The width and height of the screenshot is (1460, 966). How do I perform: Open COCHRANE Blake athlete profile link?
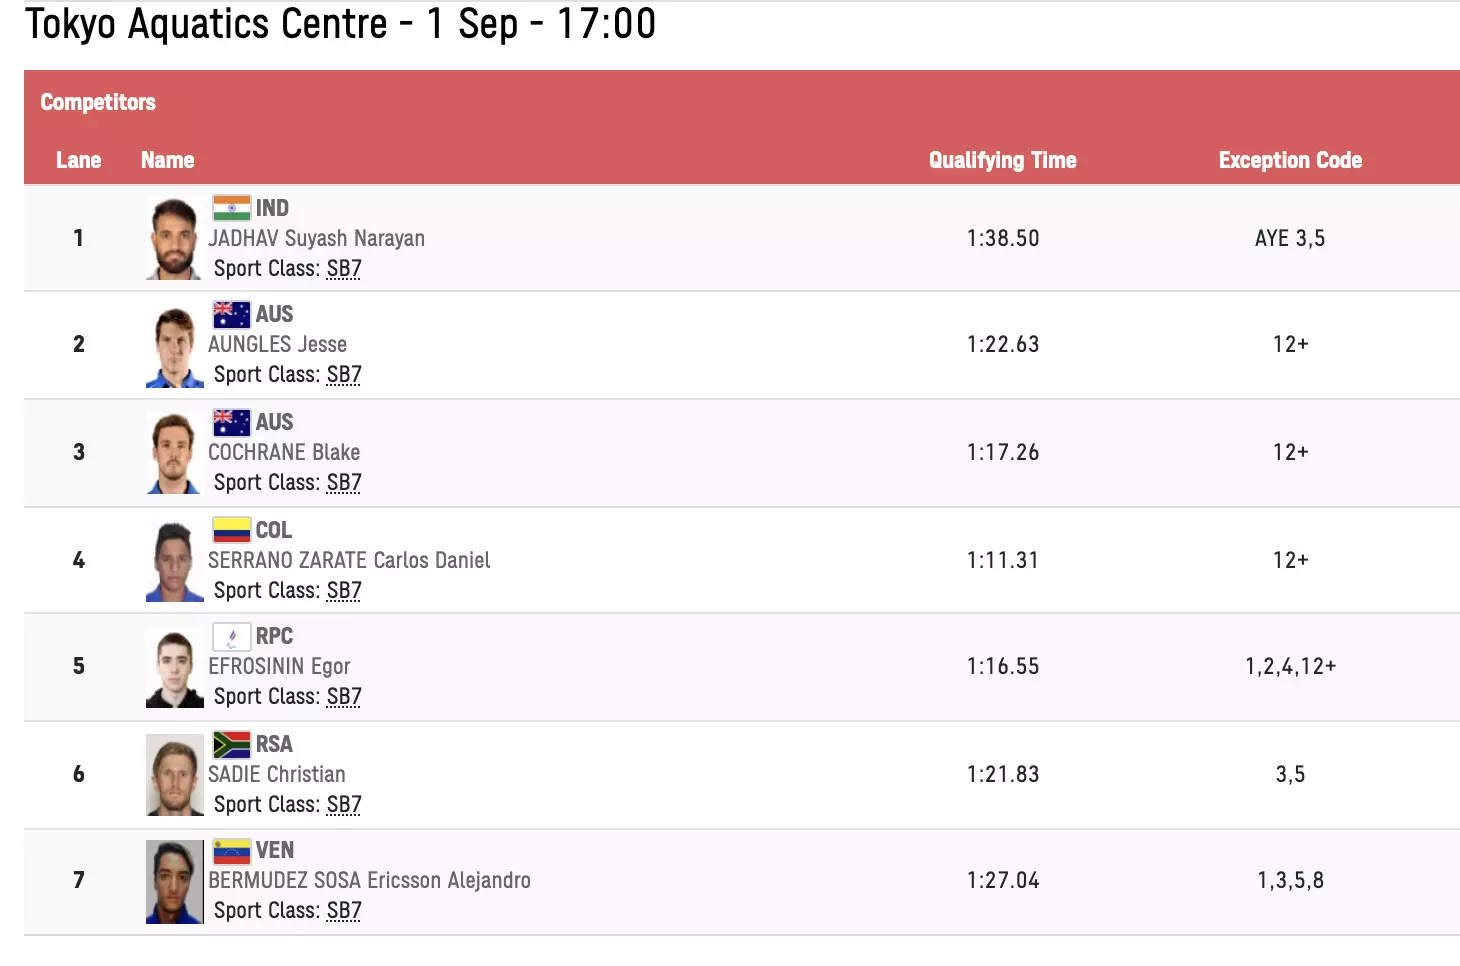point(284,452)
